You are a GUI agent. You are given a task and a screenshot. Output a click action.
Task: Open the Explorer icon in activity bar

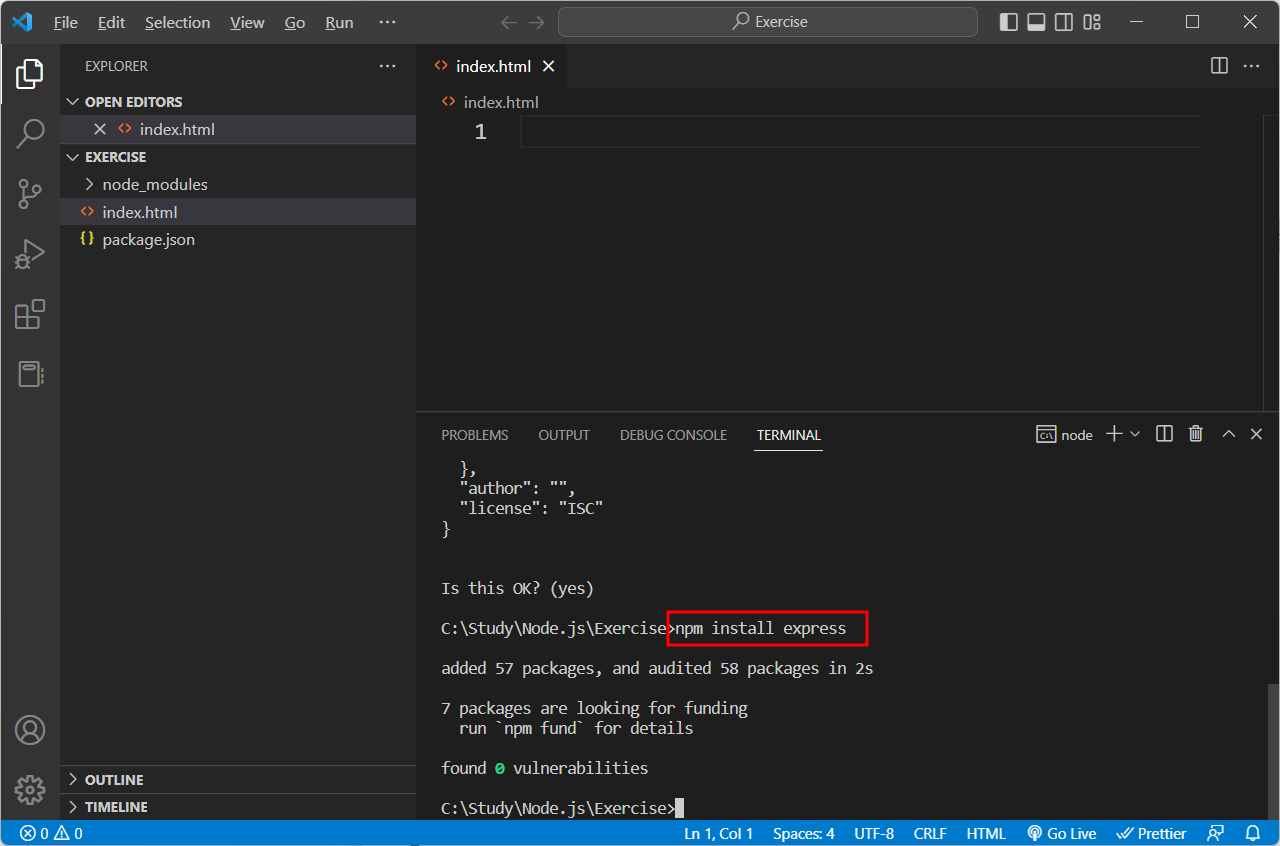tap(30, 73)
